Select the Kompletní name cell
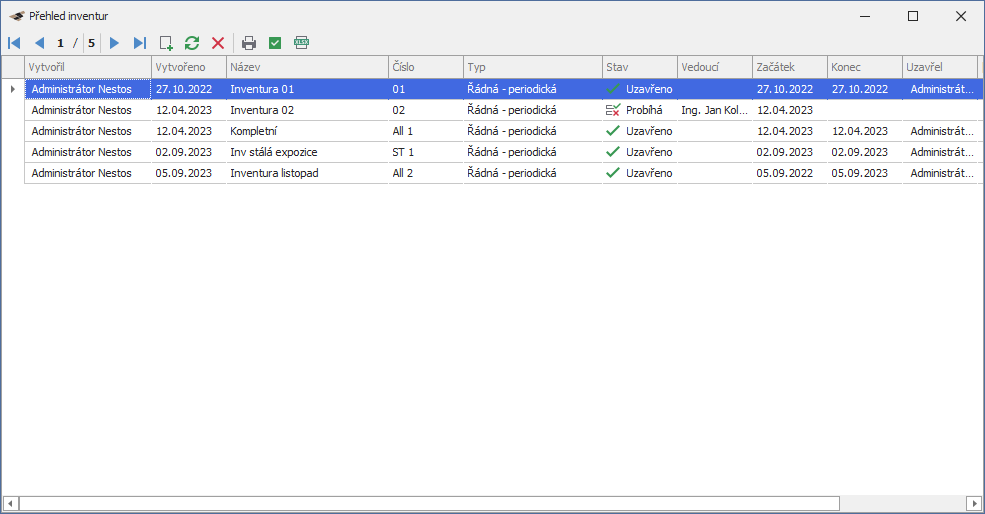985x514 pixels. pos(307,131)
